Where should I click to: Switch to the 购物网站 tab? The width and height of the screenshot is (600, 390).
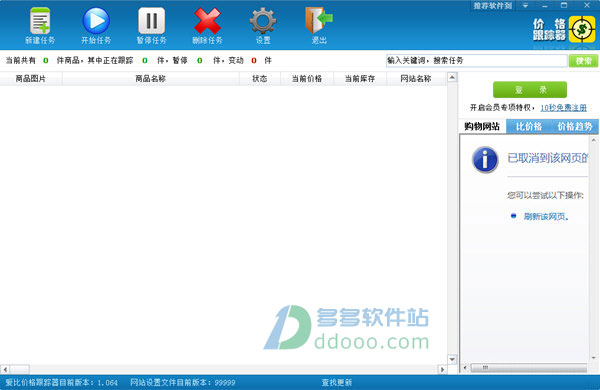[482, 126]
